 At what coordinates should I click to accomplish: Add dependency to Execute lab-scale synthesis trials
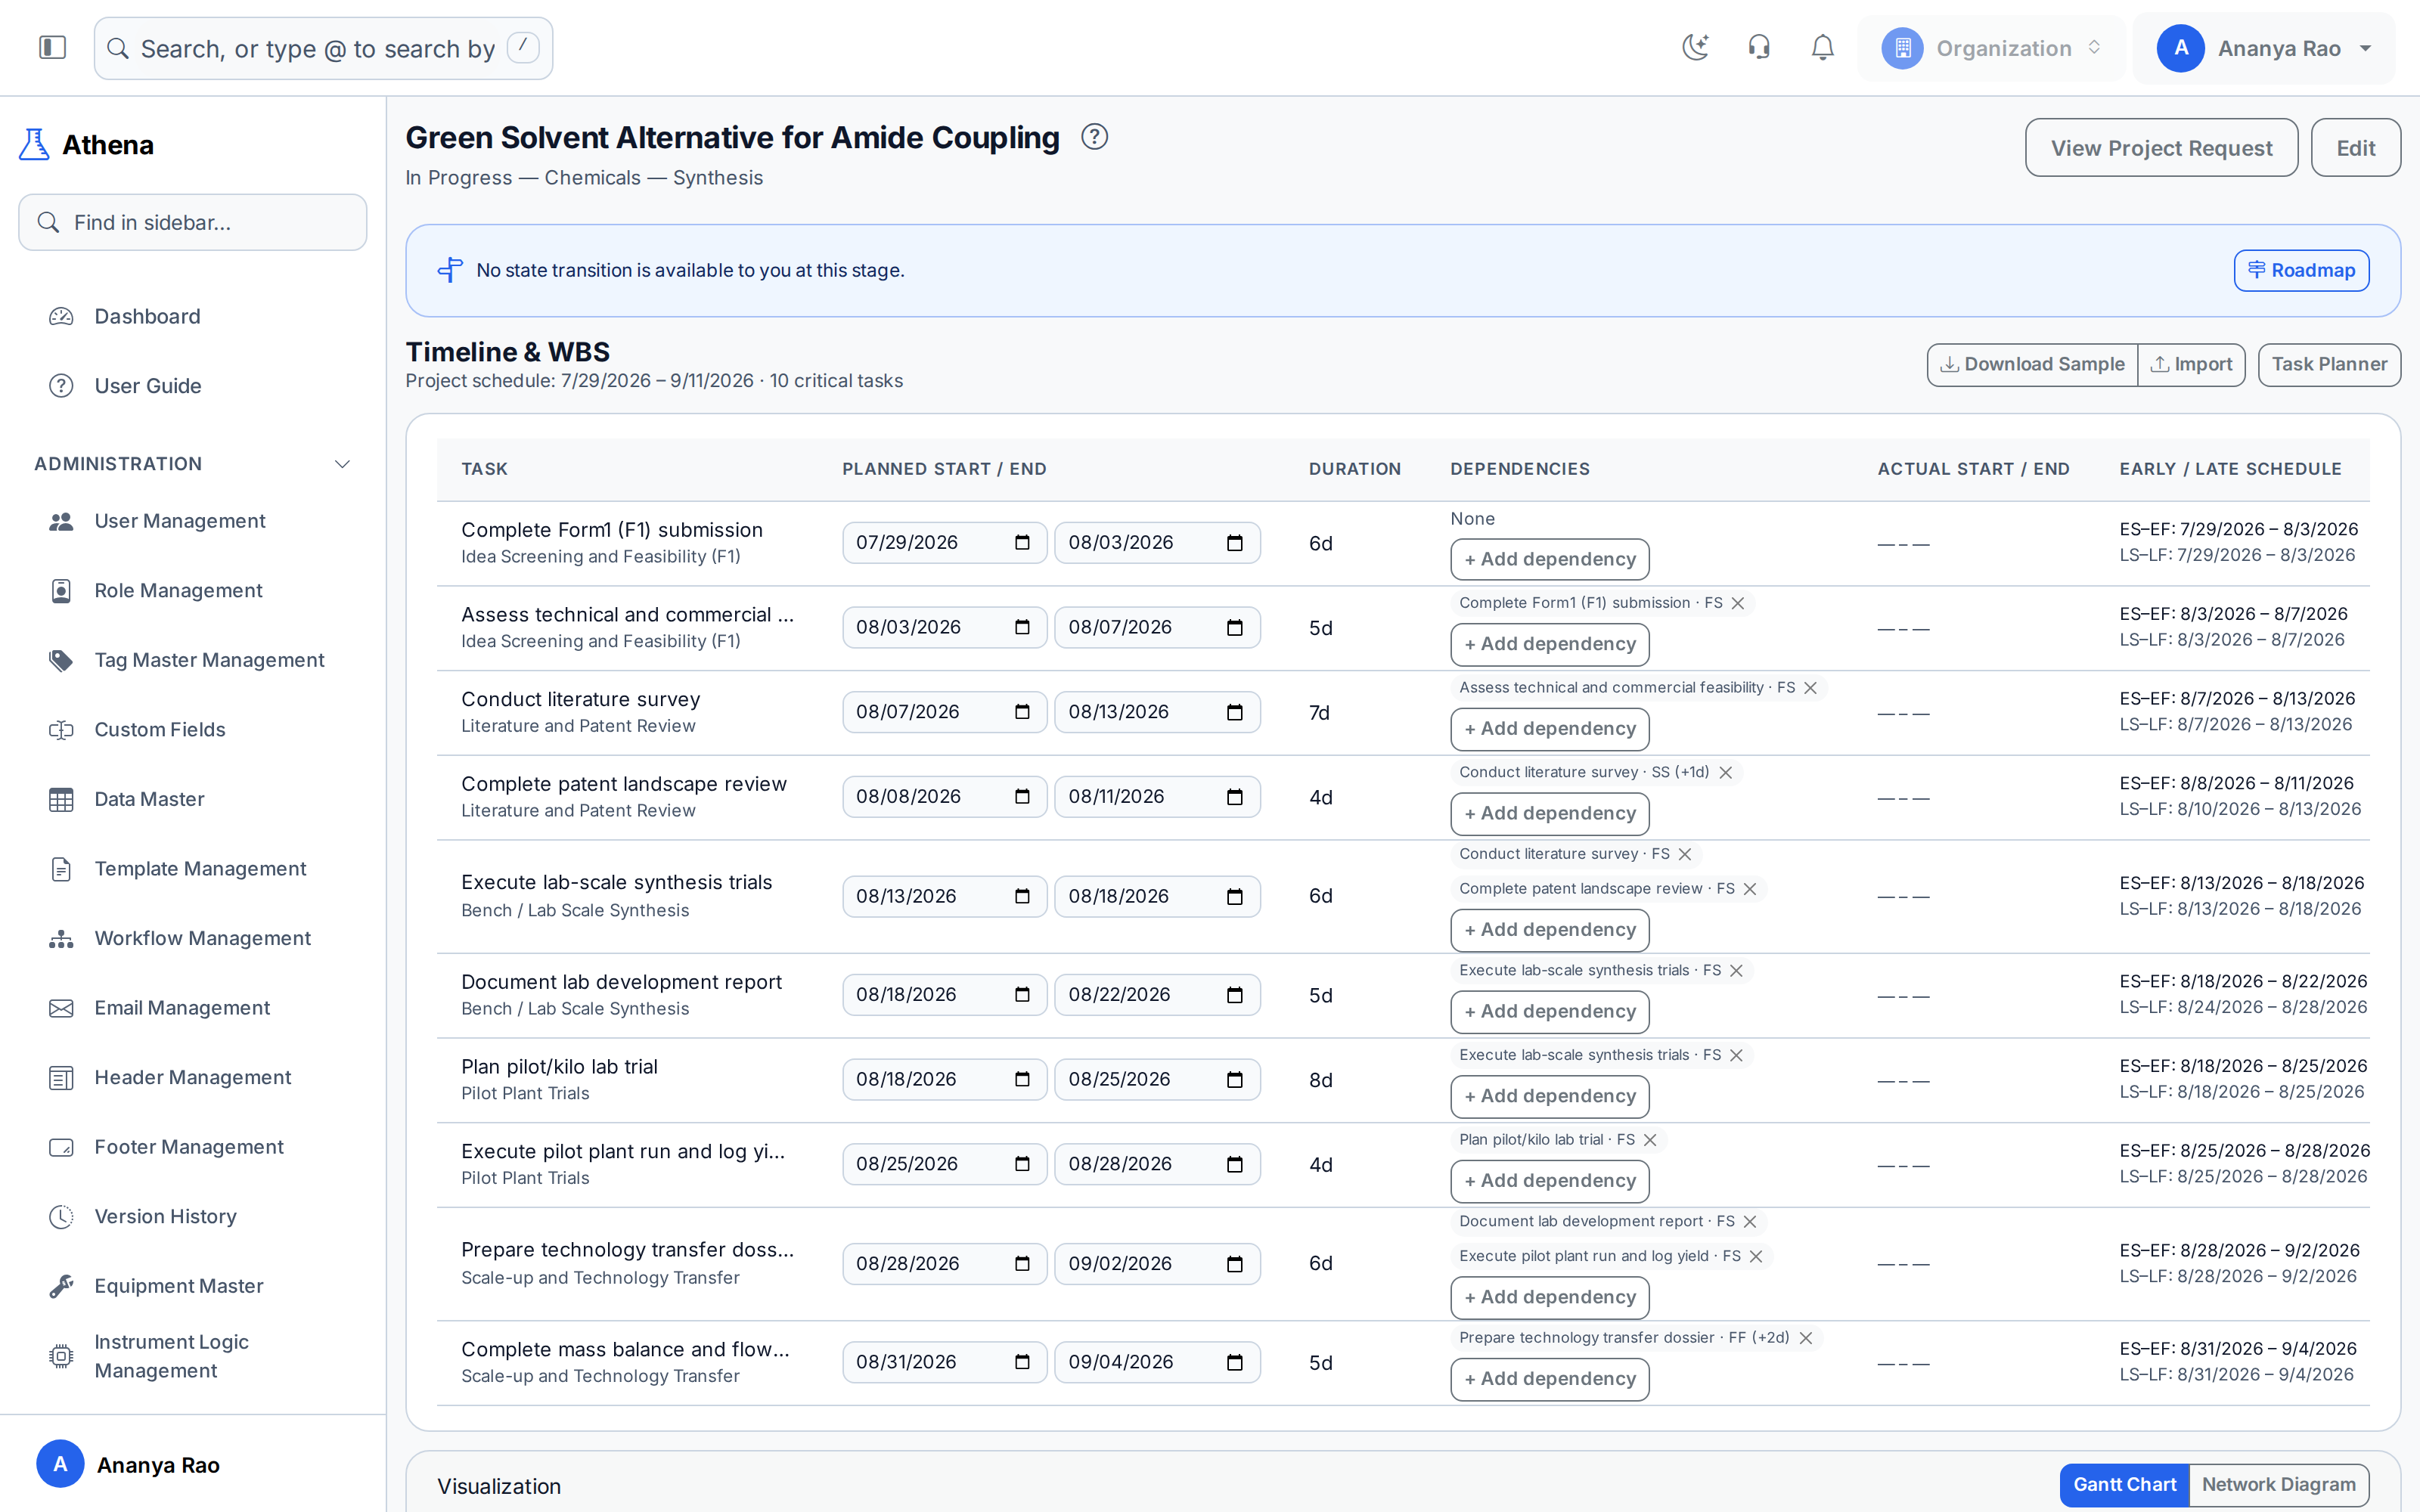tap(1550, 930)
